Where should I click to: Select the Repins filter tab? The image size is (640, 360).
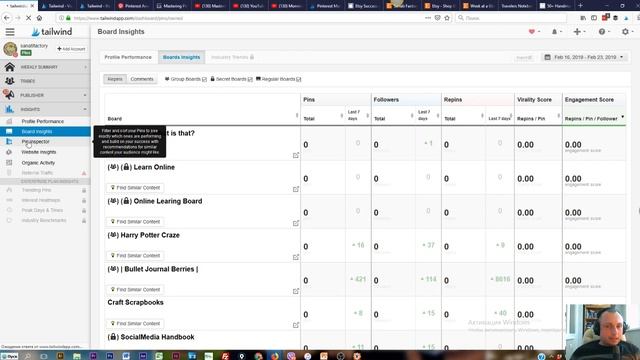115,79
